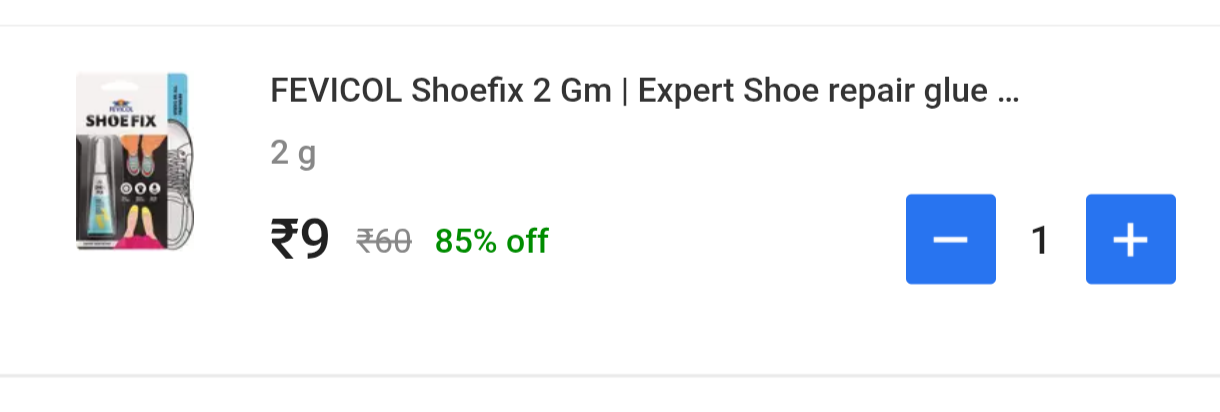This screenshot has height=412, width=1220.
Task: Click the quantity value 1
Action: tap(1040, 240)
